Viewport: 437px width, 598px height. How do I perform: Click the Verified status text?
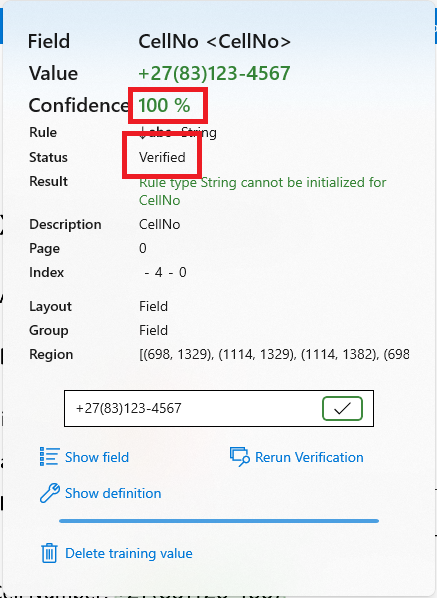(162, 157)
